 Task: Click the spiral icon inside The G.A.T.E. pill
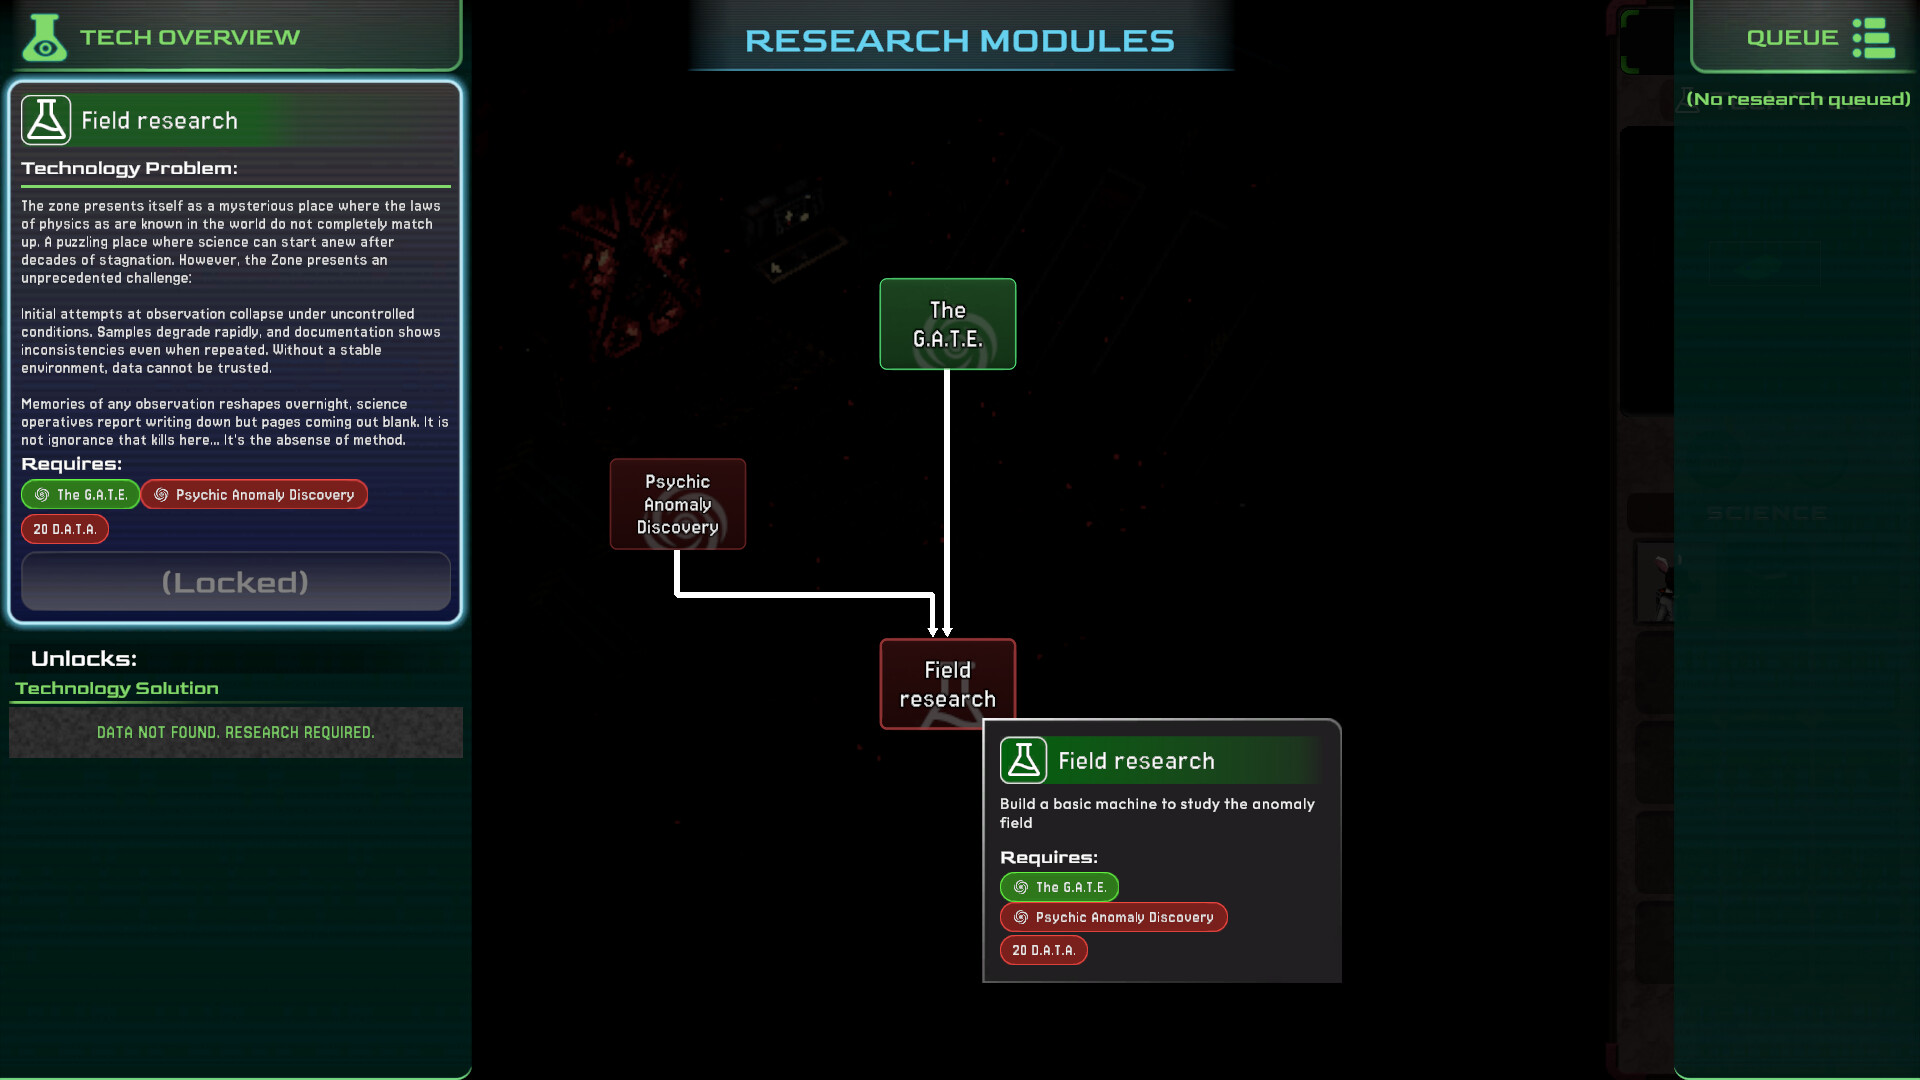pos(41,494)
